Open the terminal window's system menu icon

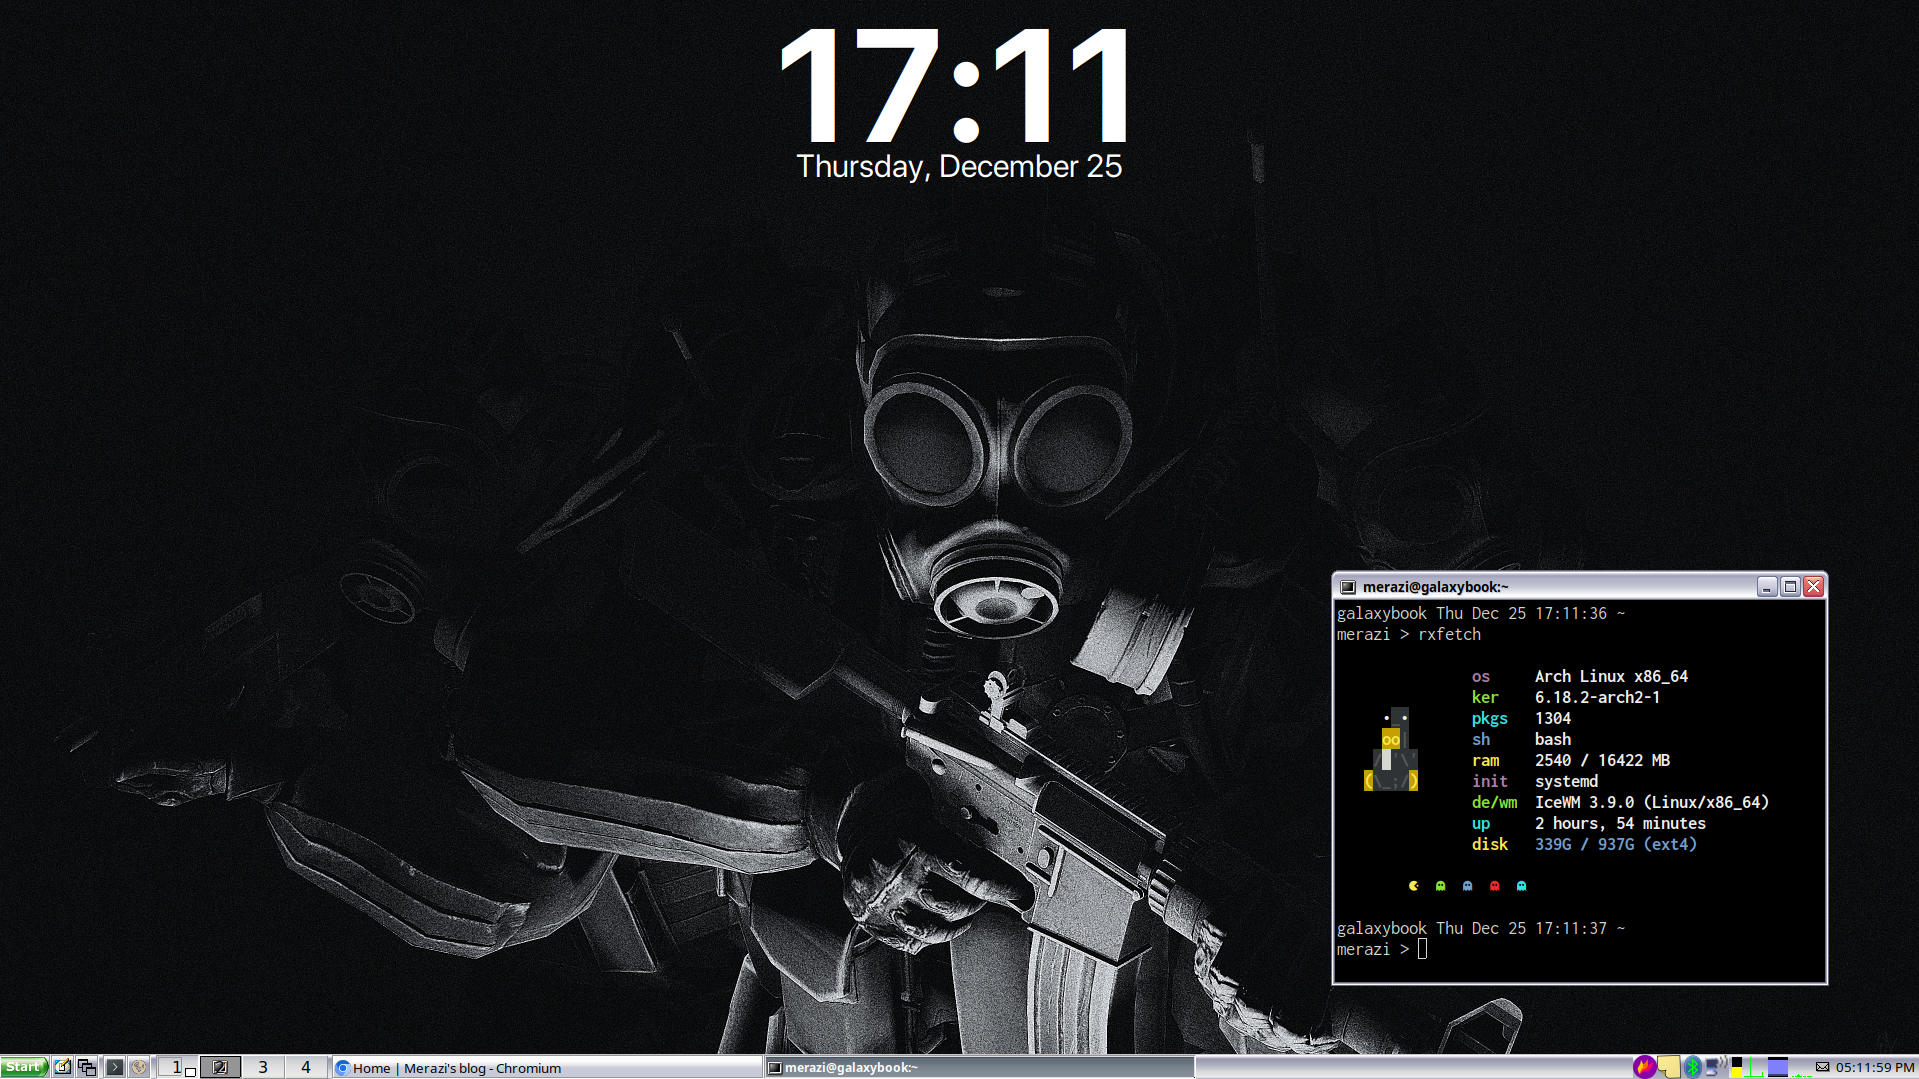point(1345,587)
